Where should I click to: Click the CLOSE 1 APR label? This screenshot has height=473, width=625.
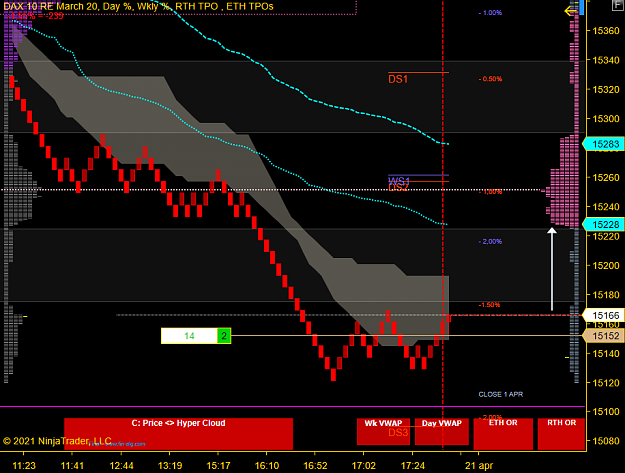point(501,394)
